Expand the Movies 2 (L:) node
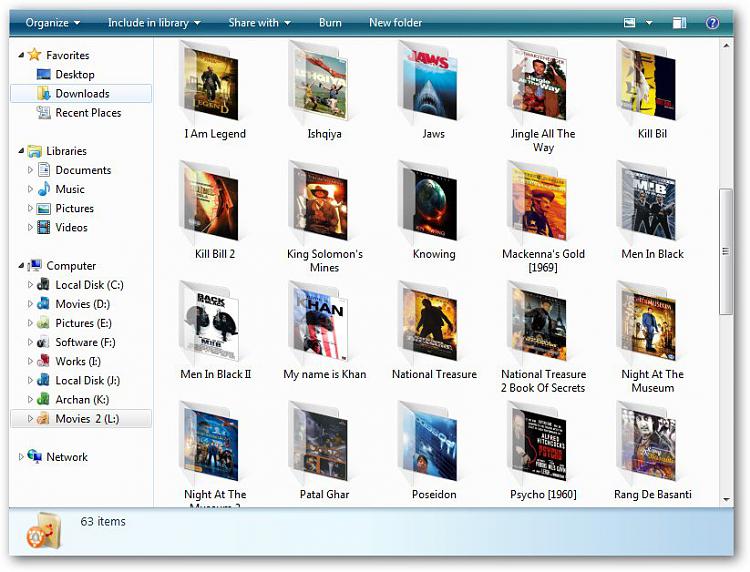 (30, 419)
